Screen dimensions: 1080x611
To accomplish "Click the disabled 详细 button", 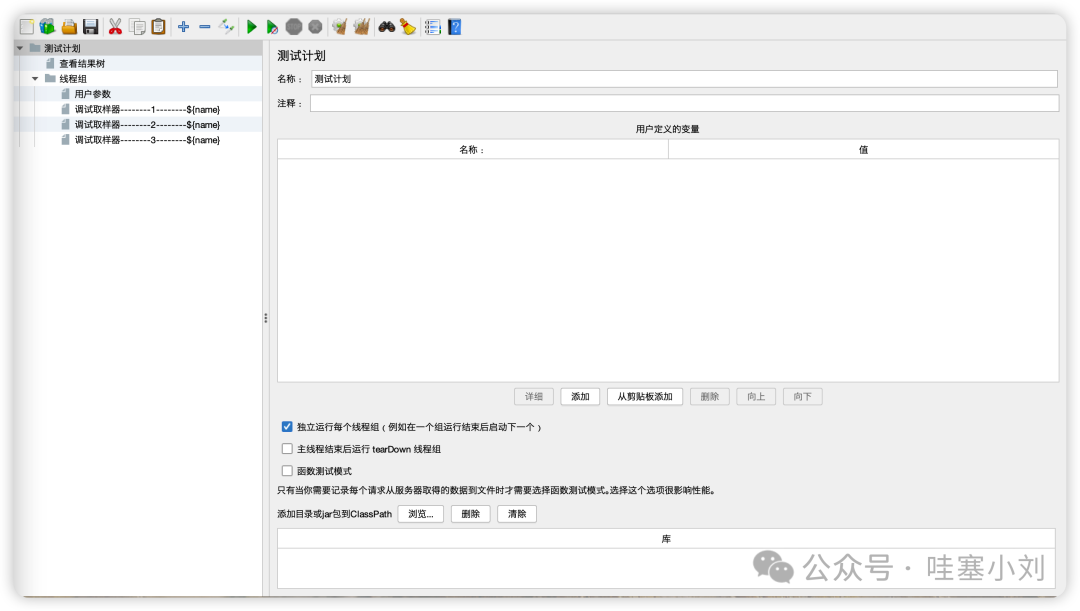I will 534,397.
